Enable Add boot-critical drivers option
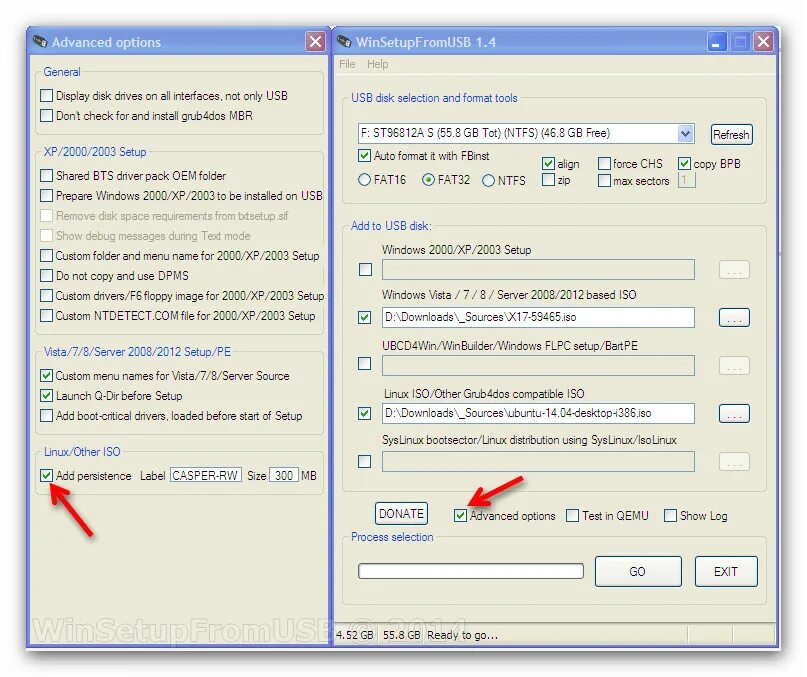Image resolution: width=807 pixels, height=677 pixels. point(46,415)
